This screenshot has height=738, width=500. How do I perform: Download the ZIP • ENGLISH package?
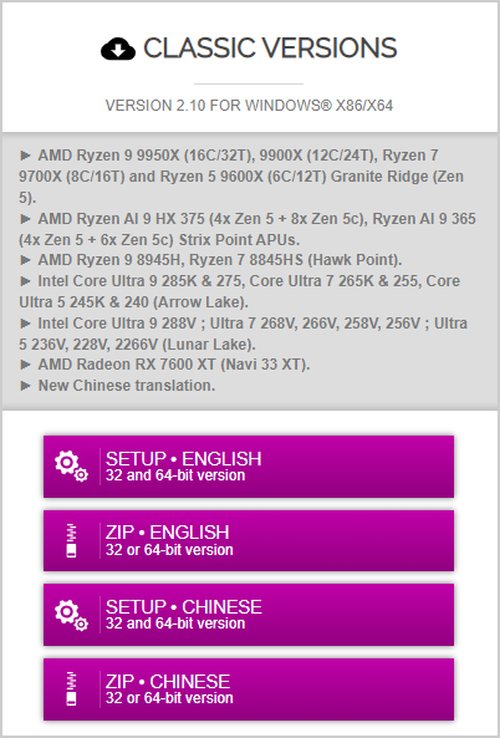tap(249, 541)
